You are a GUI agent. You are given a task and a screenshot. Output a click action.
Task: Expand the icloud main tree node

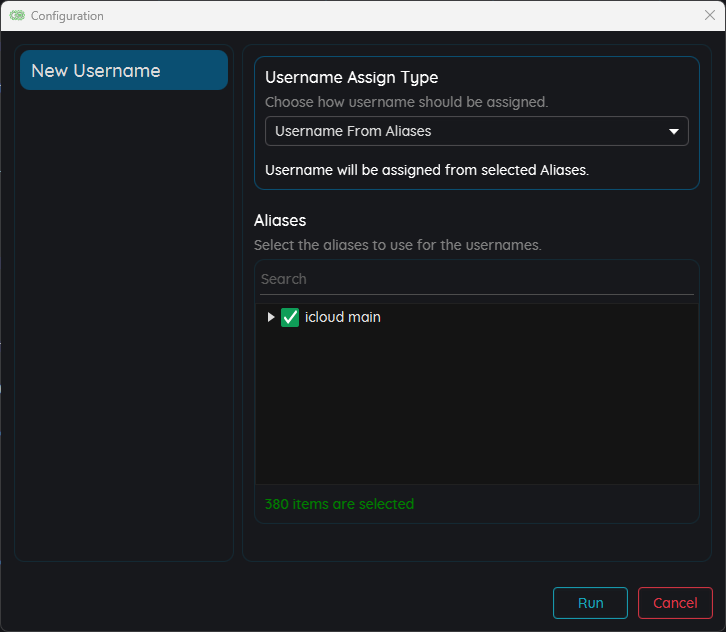(270, 317)
